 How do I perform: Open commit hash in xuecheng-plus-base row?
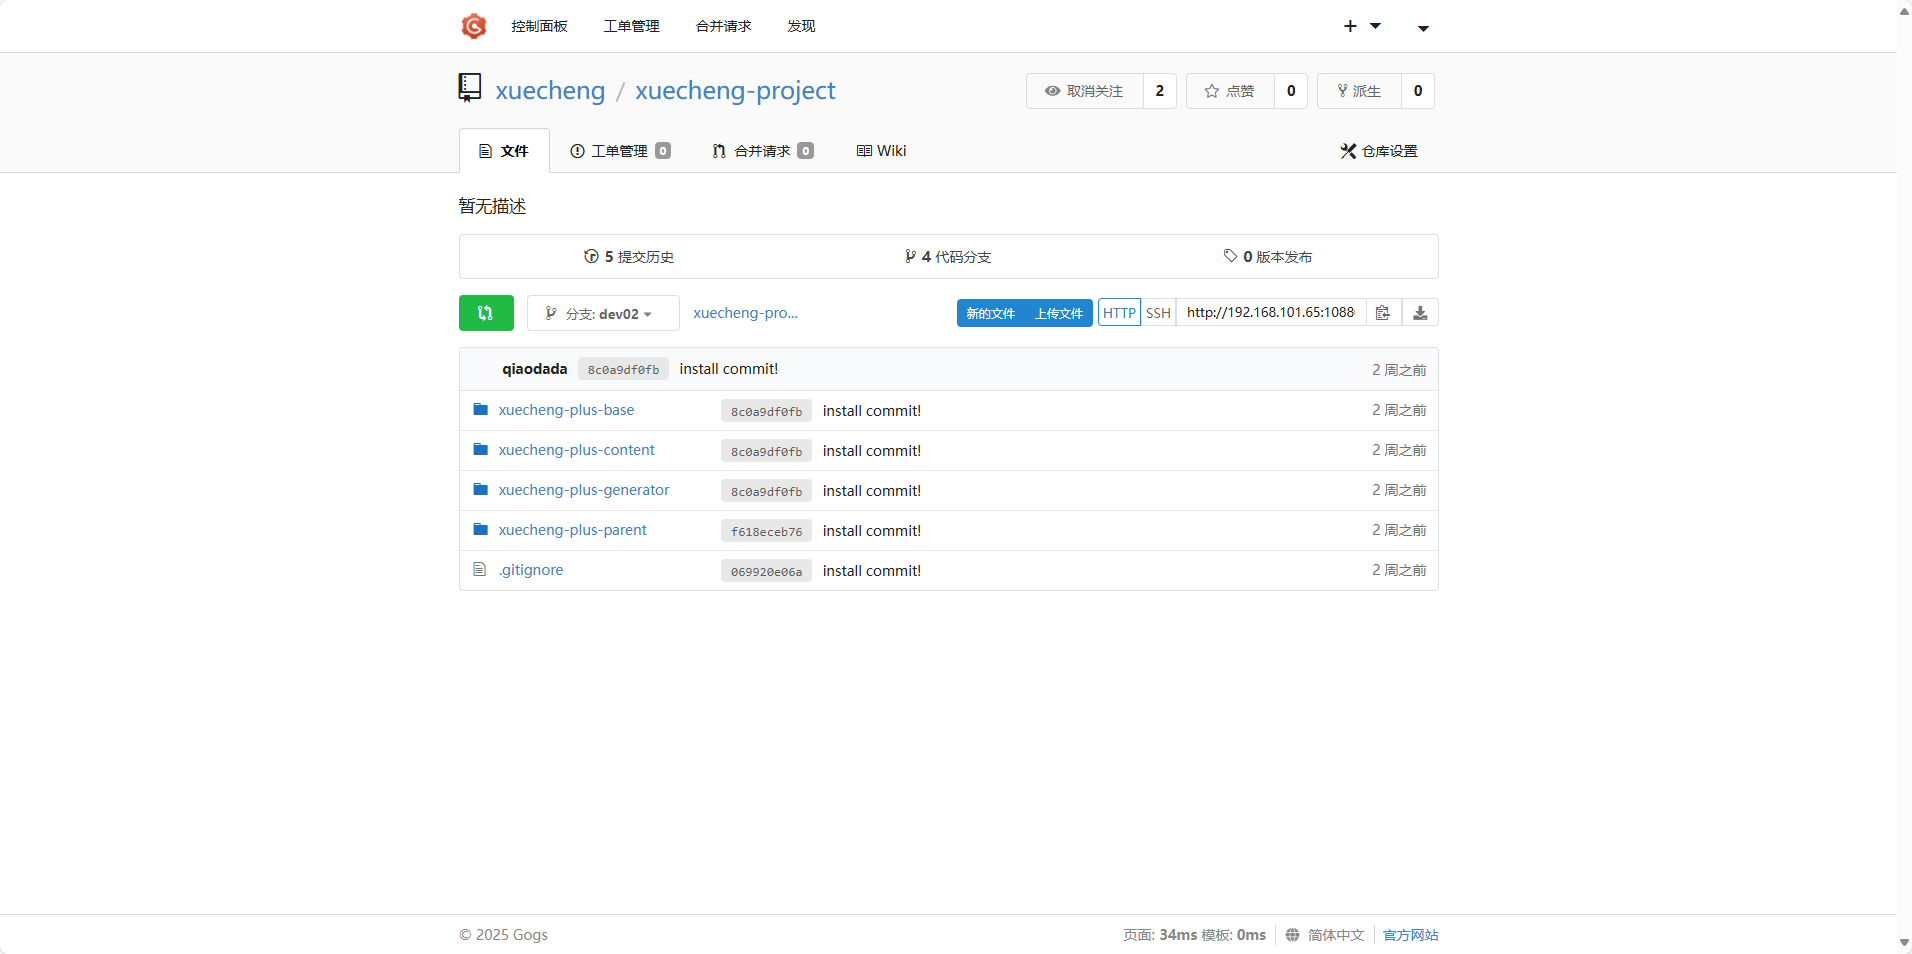[766, 411]
